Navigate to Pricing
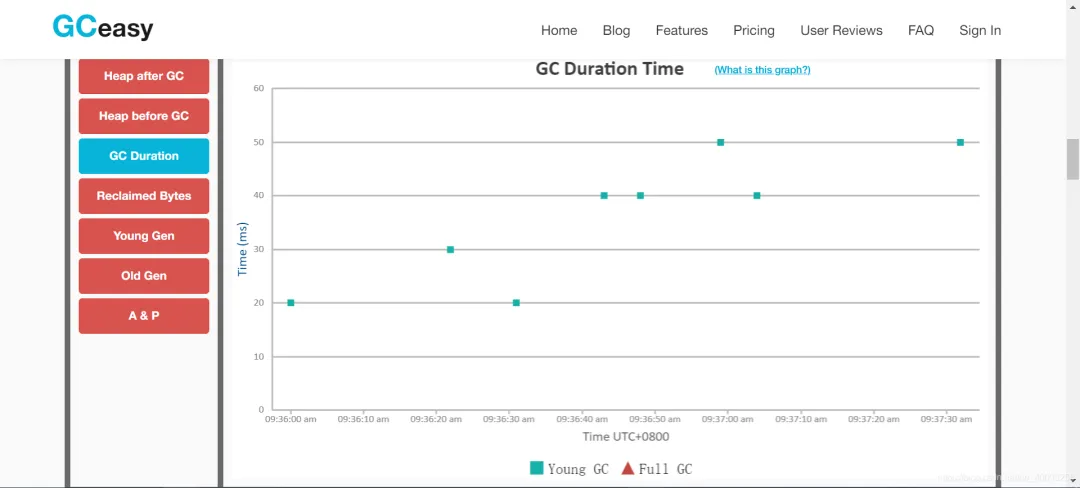 click(x=753, y=30)
